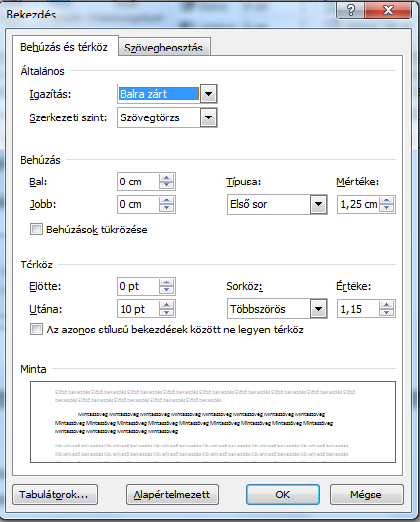
Task: Decrease the Mértéke value
Action: click(387, 208)
